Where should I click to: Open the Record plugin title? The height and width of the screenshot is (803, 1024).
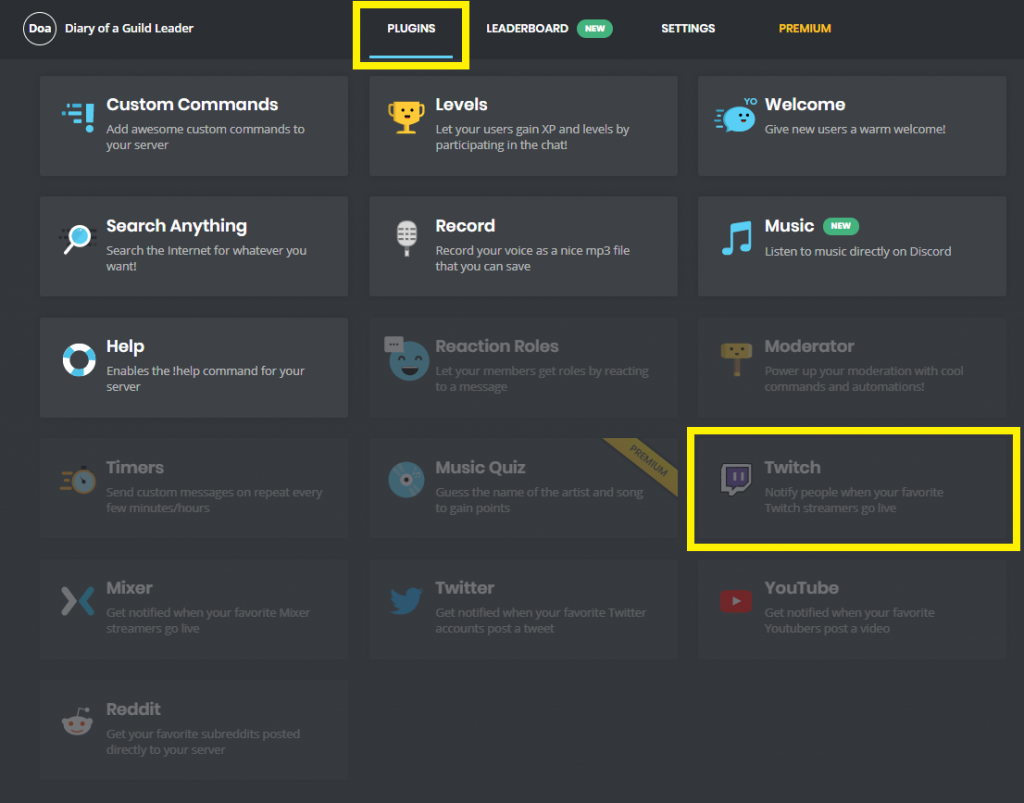465,226
